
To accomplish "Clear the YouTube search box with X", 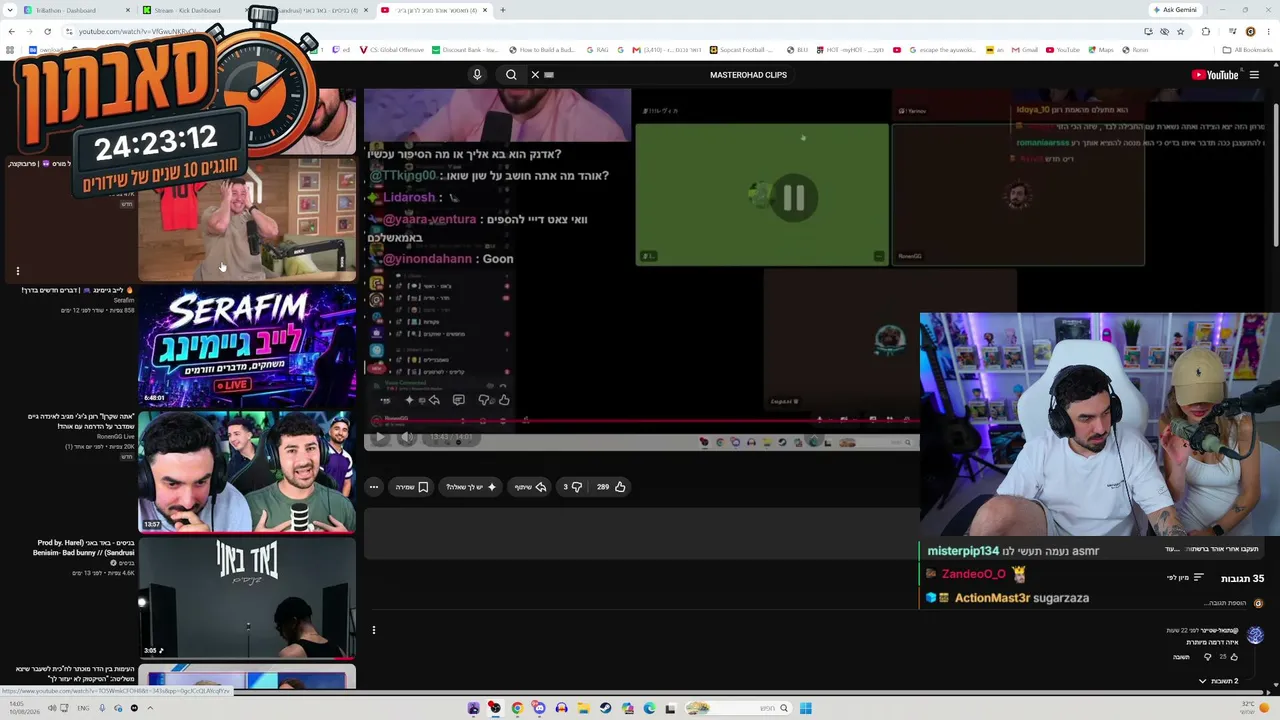I will 535,75.
